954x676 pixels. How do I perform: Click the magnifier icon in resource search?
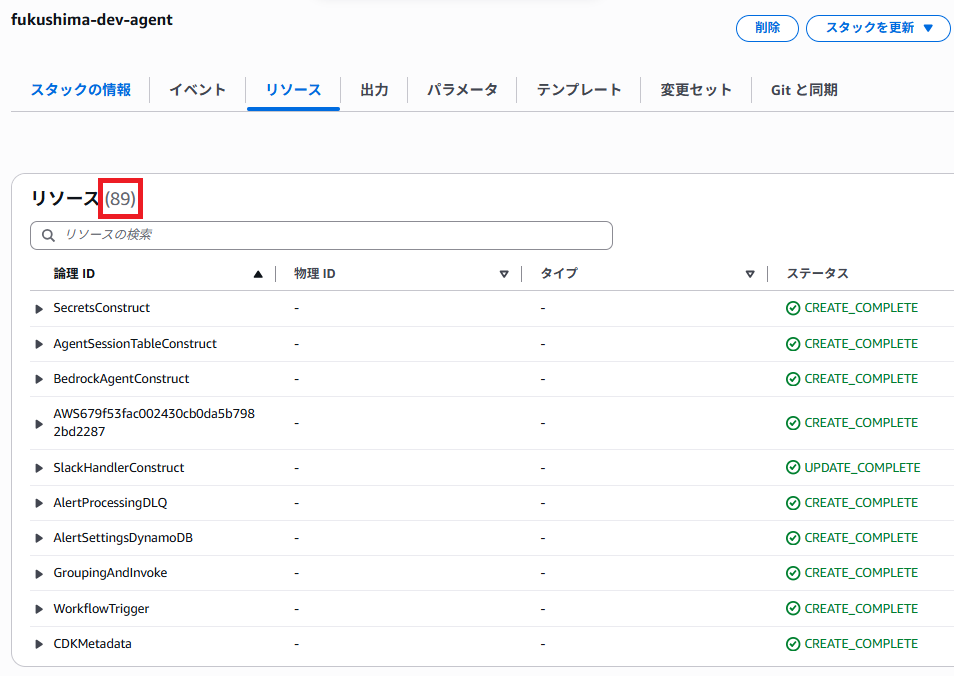(x=48, y=235)
